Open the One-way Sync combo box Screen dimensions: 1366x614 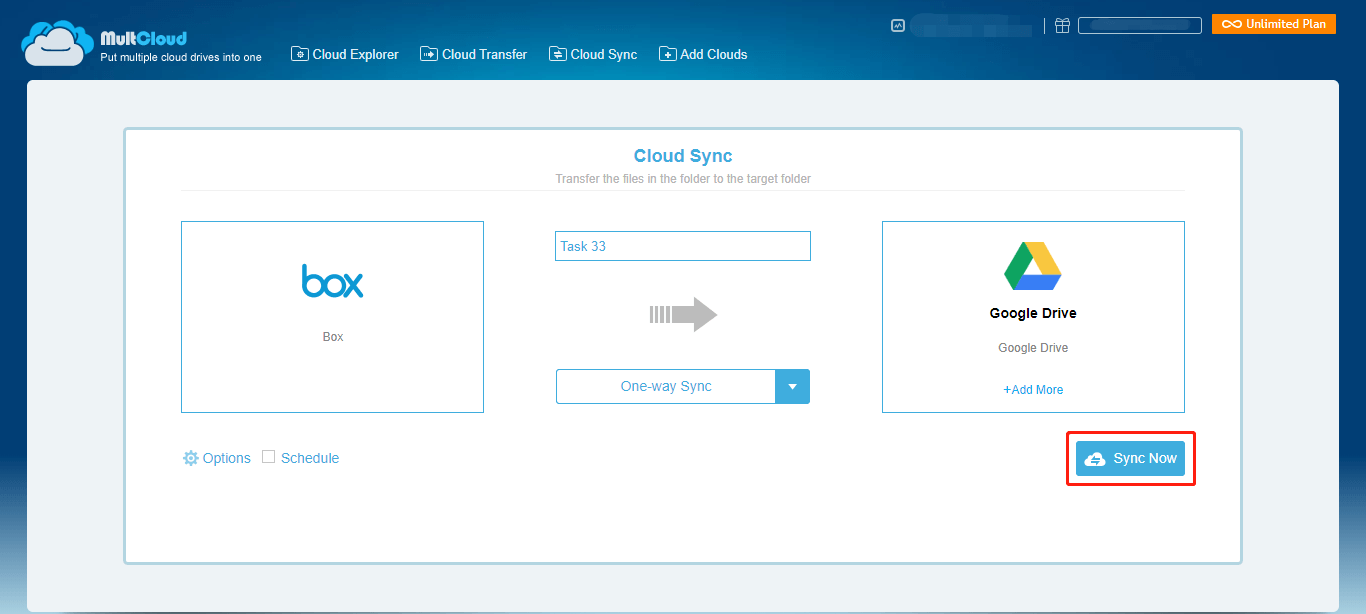666,387
